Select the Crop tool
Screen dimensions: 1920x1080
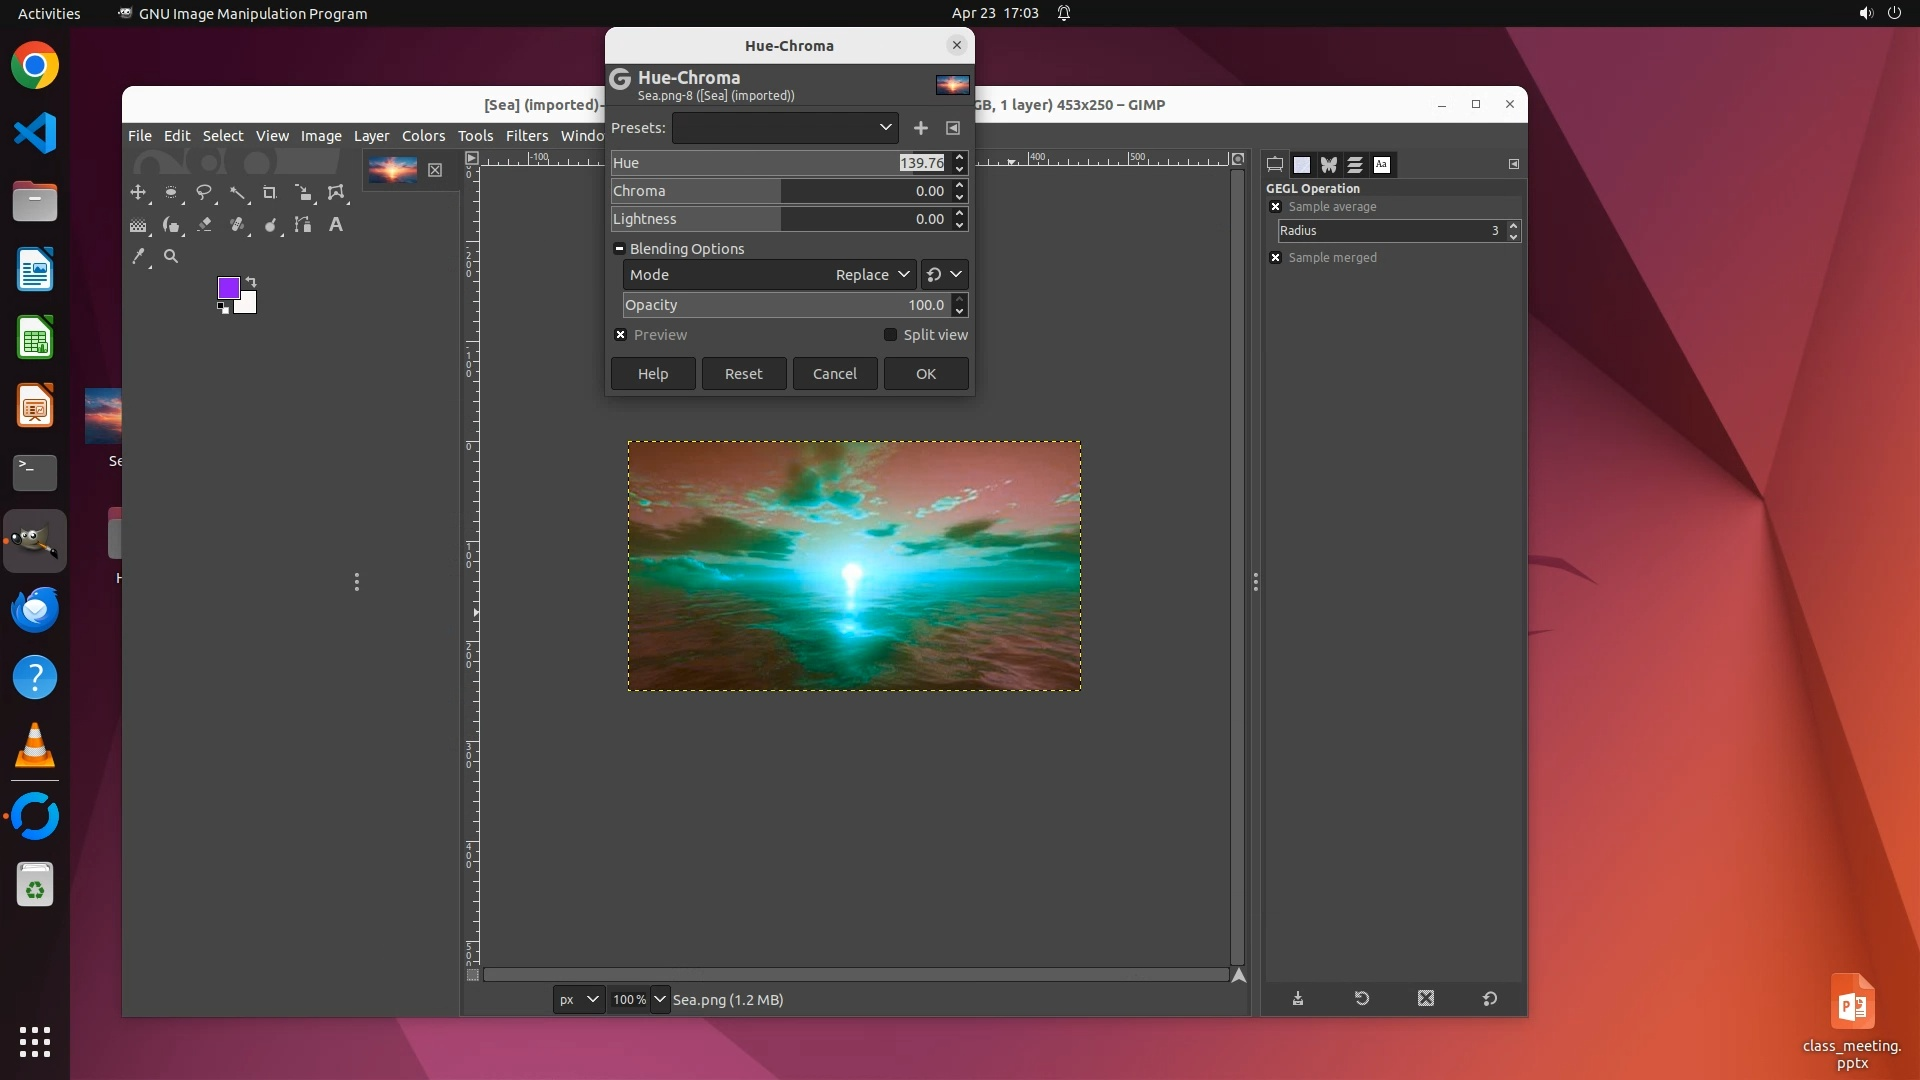point(269,192)
